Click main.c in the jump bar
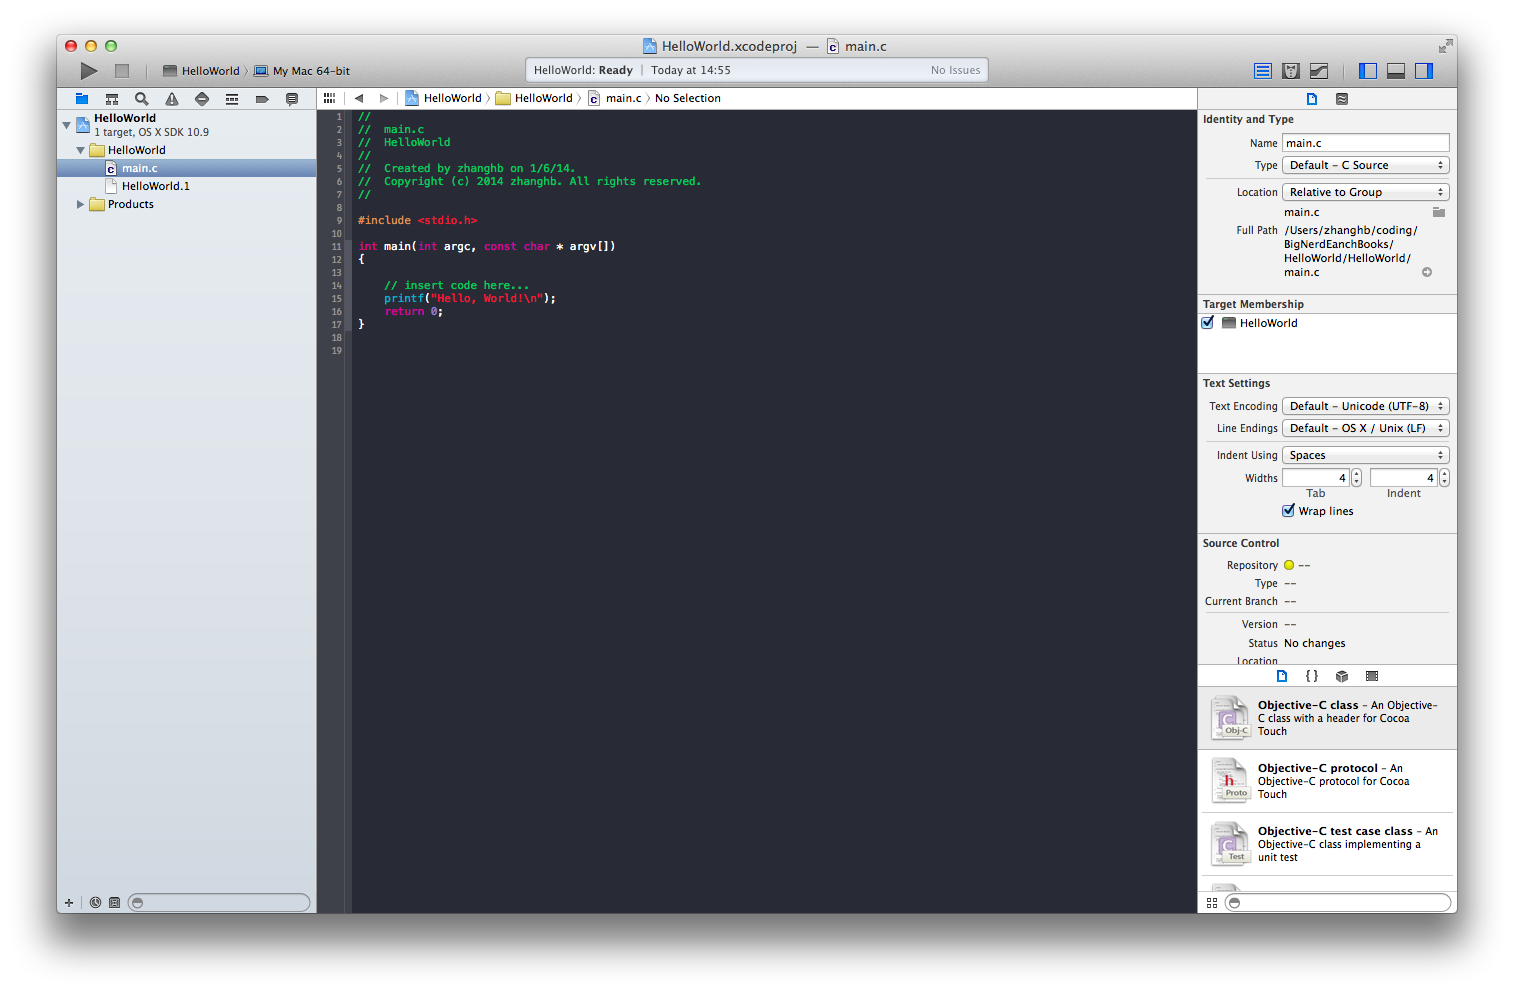 (x=615, y=98)
